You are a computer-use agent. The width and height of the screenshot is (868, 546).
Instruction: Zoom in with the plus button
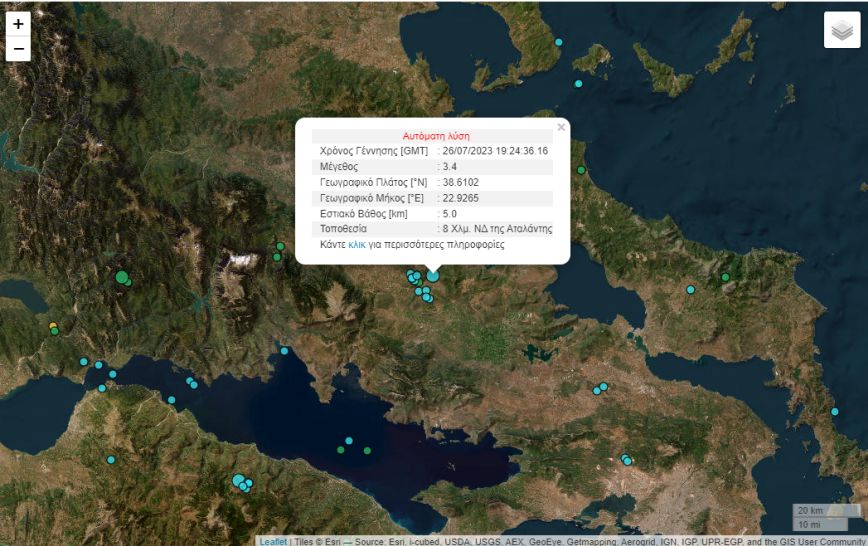pos(18,24)
